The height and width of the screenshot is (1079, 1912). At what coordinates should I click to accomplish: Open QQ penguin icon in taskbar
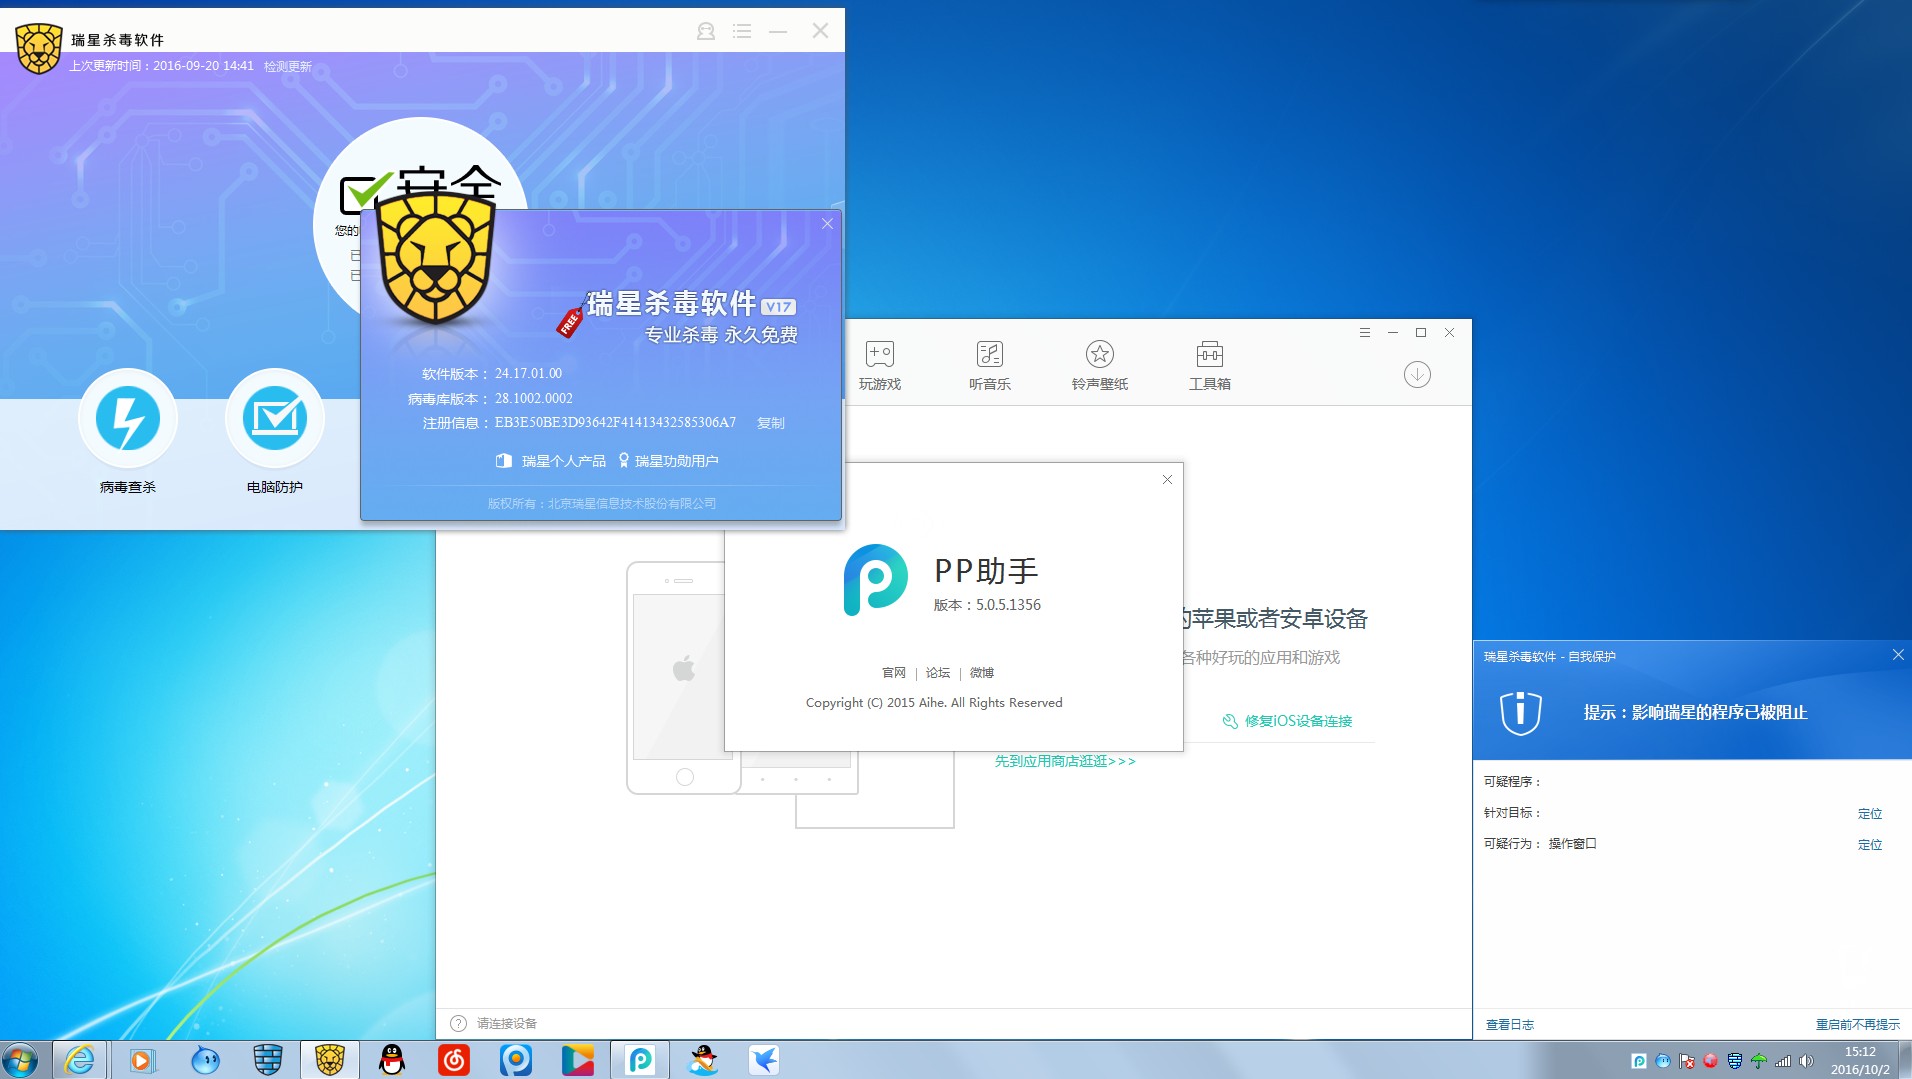click(392, 1060)
